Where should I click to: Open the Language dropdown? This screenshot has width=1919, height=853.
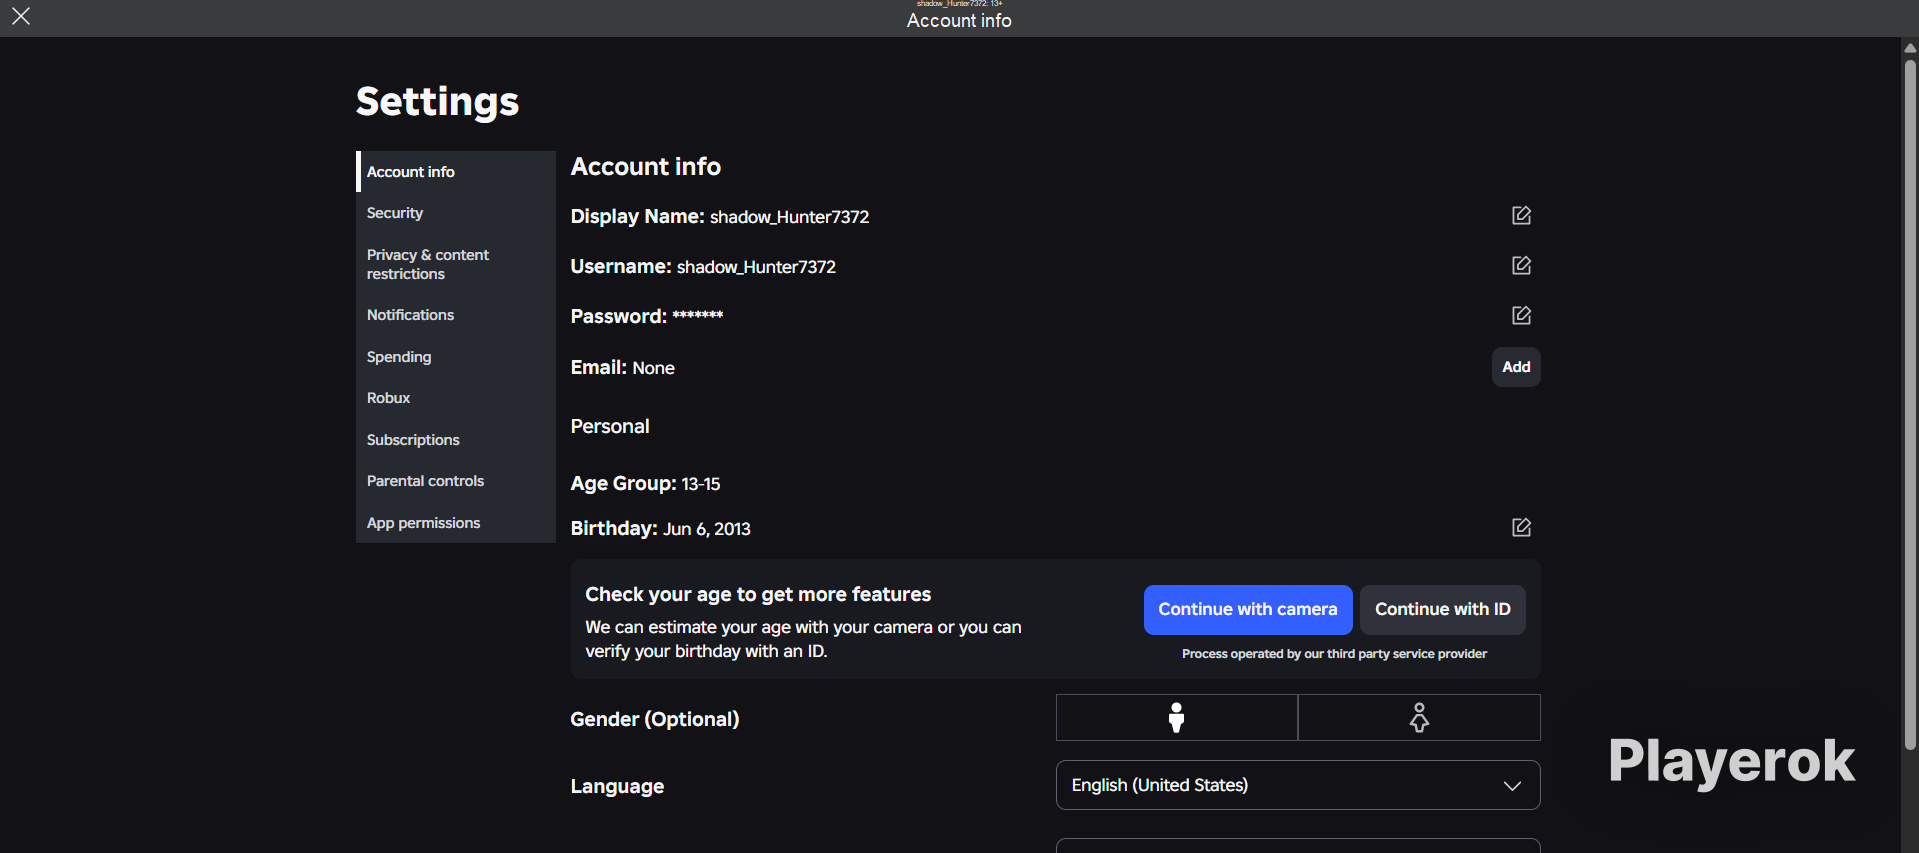pos(1298,785)
